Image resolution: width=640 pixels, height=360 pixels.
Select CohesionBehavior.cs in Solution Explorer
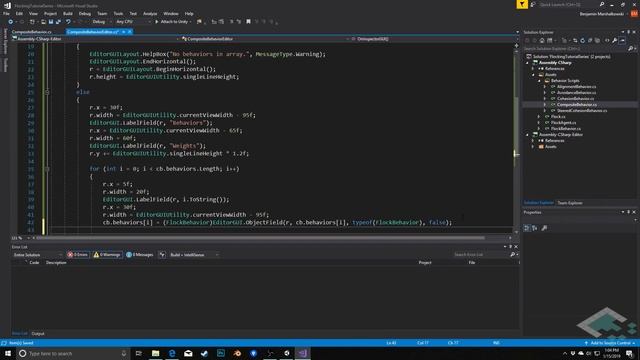(x=576, y=99)
